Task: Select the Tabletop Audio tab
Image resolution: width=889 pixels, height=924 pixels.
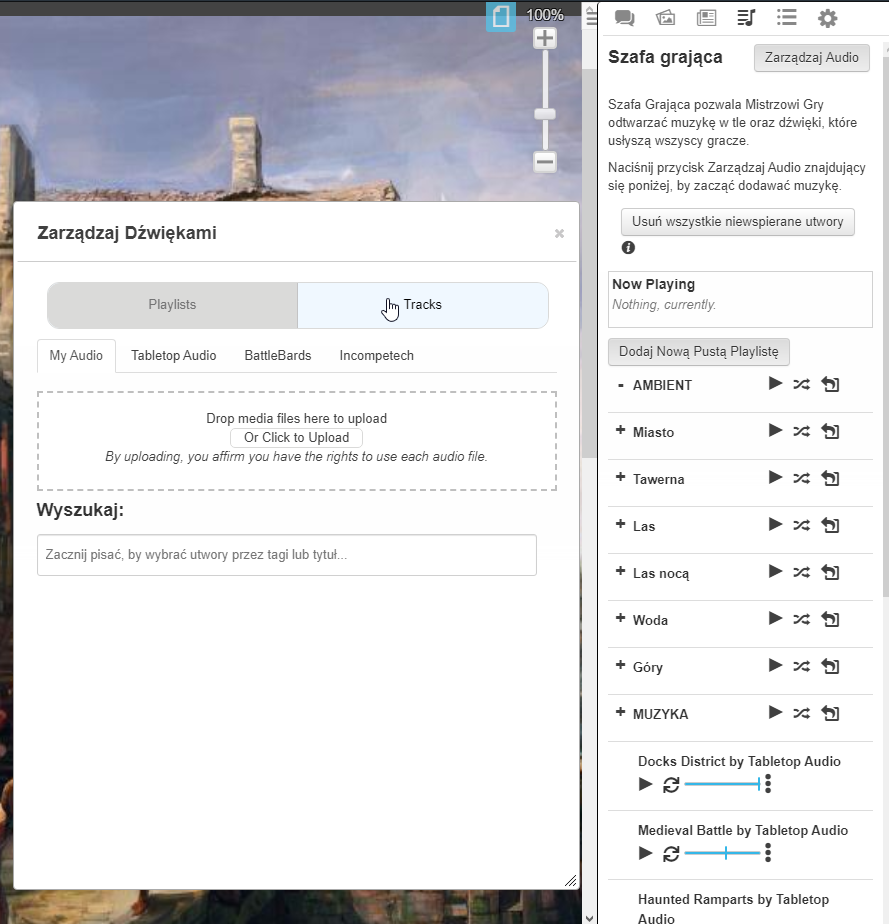Action: point(174,356)
